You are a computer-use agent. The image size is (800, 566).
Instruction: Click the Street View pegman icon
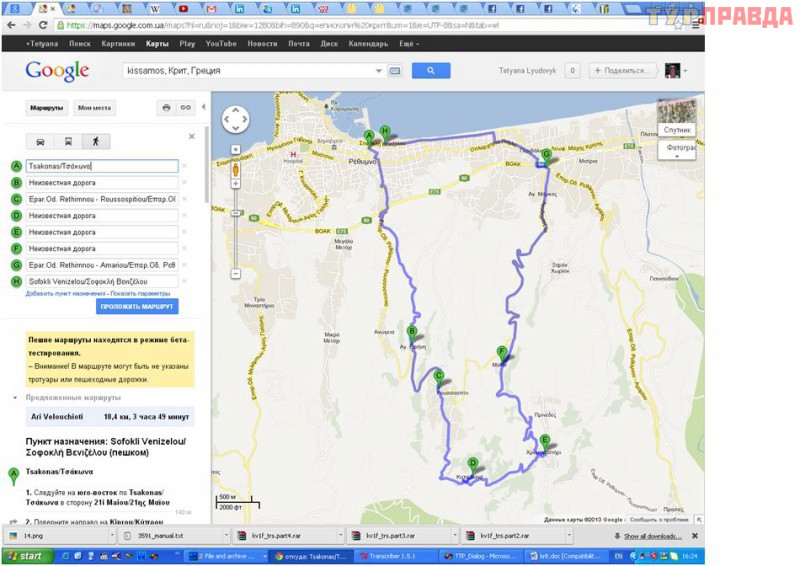(235, 170)
